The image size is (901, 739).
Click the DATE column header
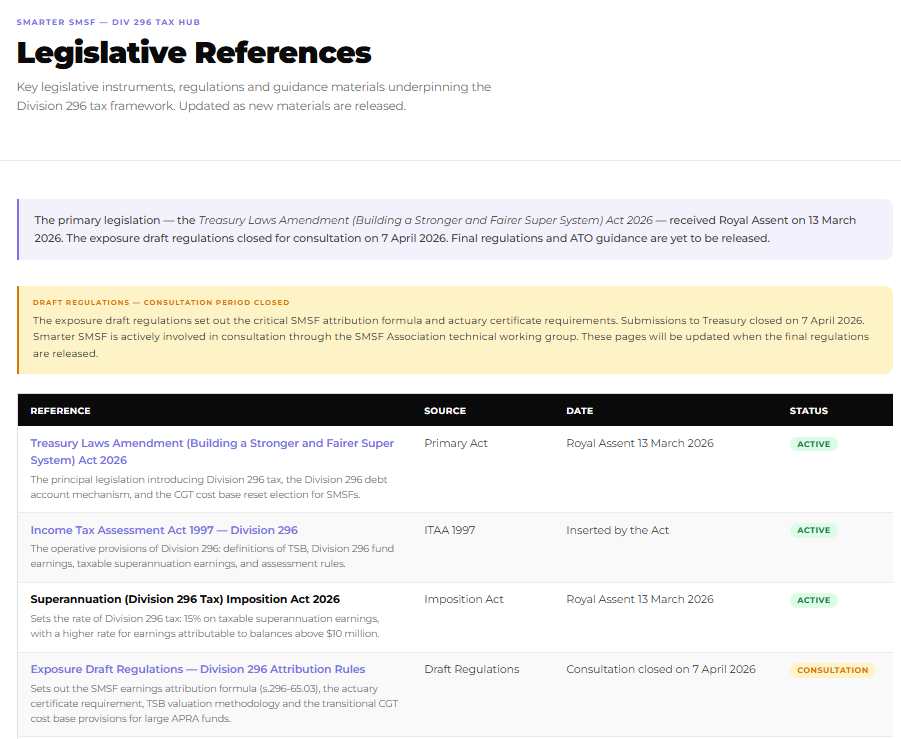click(579, 411)
